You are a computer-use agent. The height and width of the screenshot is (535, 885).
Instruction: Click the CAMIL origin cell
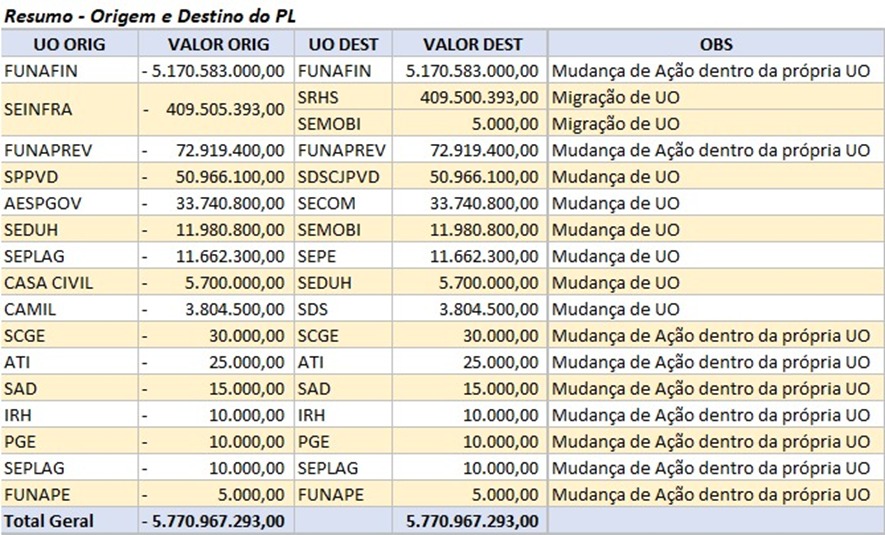[x=69, y=309]
